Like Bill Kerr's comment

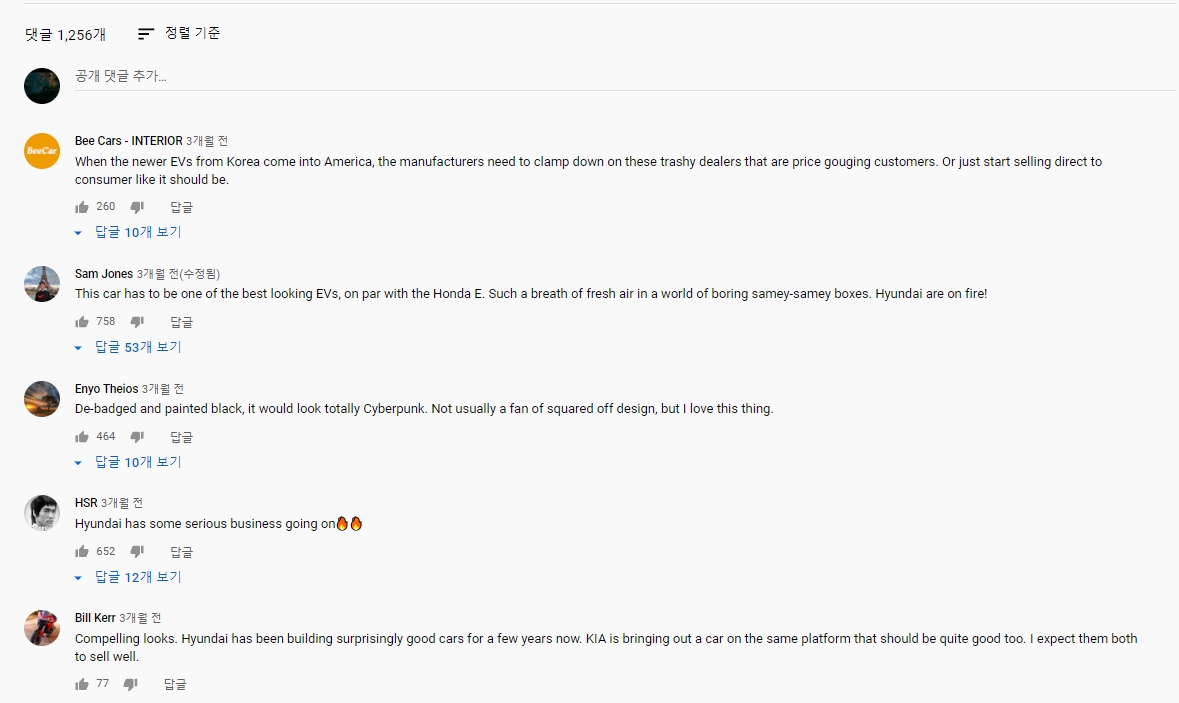(x=82, y=684)
